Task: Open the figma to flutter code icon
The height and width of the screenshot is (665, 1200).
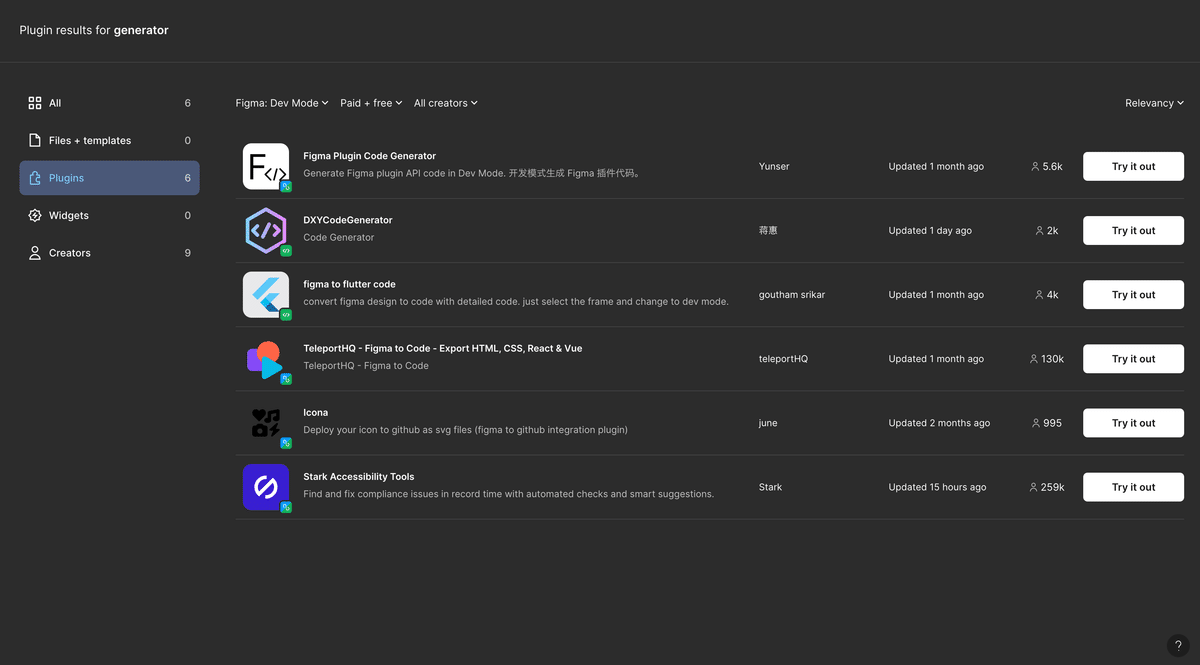Action: pyautogui.click(x=266, y=295)
